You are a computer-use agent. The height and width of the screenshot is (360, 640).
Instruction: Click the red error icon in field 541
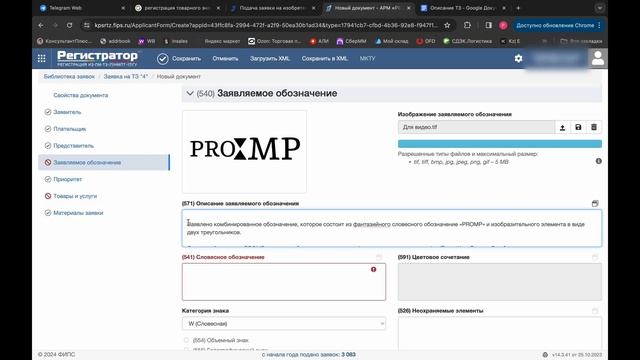(x=373, y=269)
